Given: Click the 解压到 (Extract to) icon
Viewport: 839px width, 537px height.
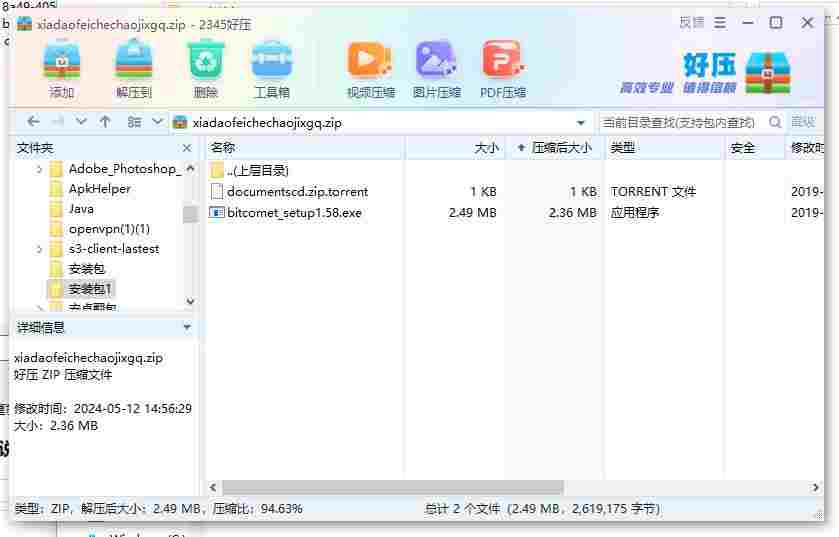Looking at the screenshot, I should (134, 70).
